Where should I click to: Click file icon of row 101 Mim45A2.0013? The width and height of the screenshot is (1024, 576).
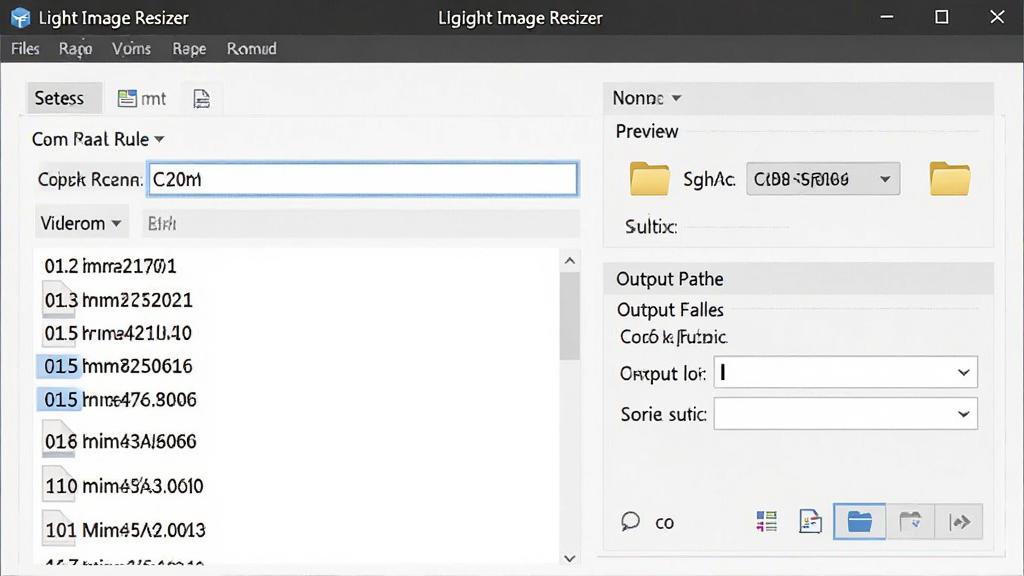[59, 528]
